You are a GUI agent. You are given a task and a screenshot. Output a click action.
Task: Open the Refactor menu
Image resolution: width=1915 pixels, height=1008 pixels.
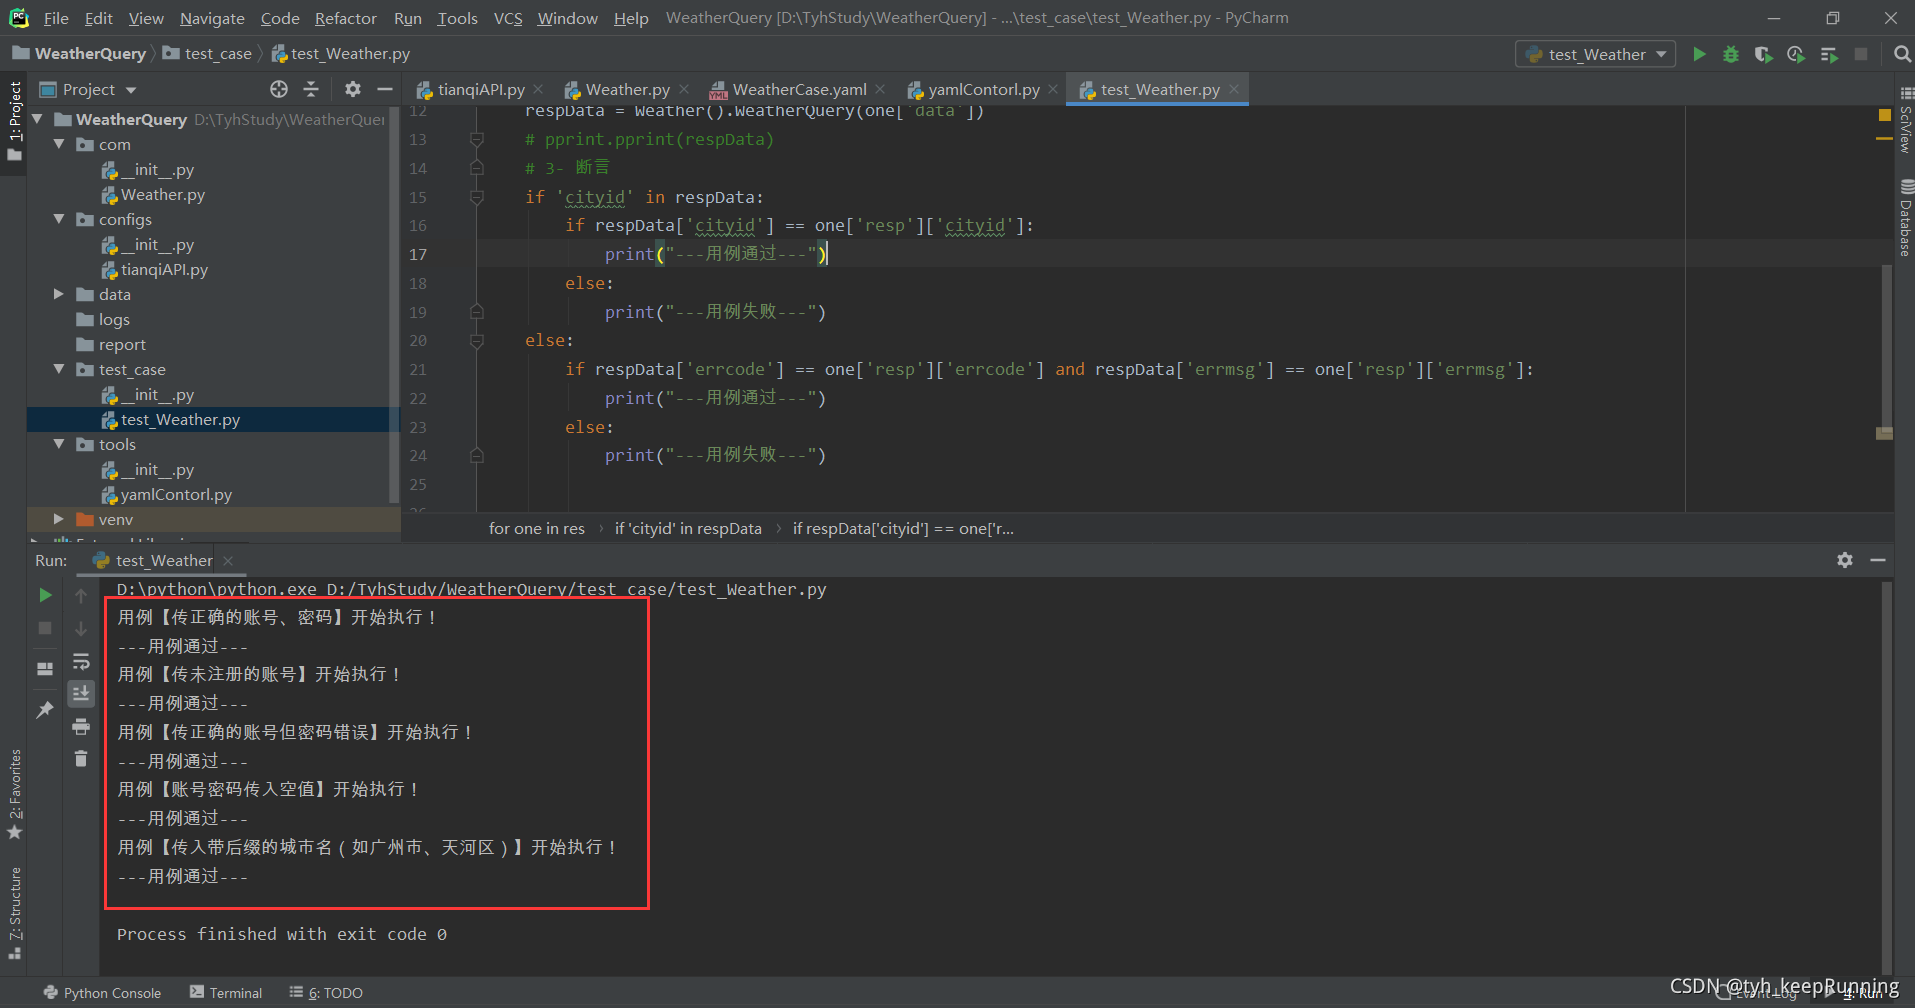click(x=345, y=18)
